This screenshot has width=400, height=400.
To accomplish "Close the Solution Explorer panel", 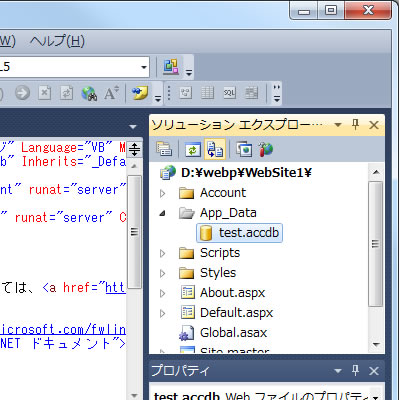I will pyautogui.click(x=374, y=125).
